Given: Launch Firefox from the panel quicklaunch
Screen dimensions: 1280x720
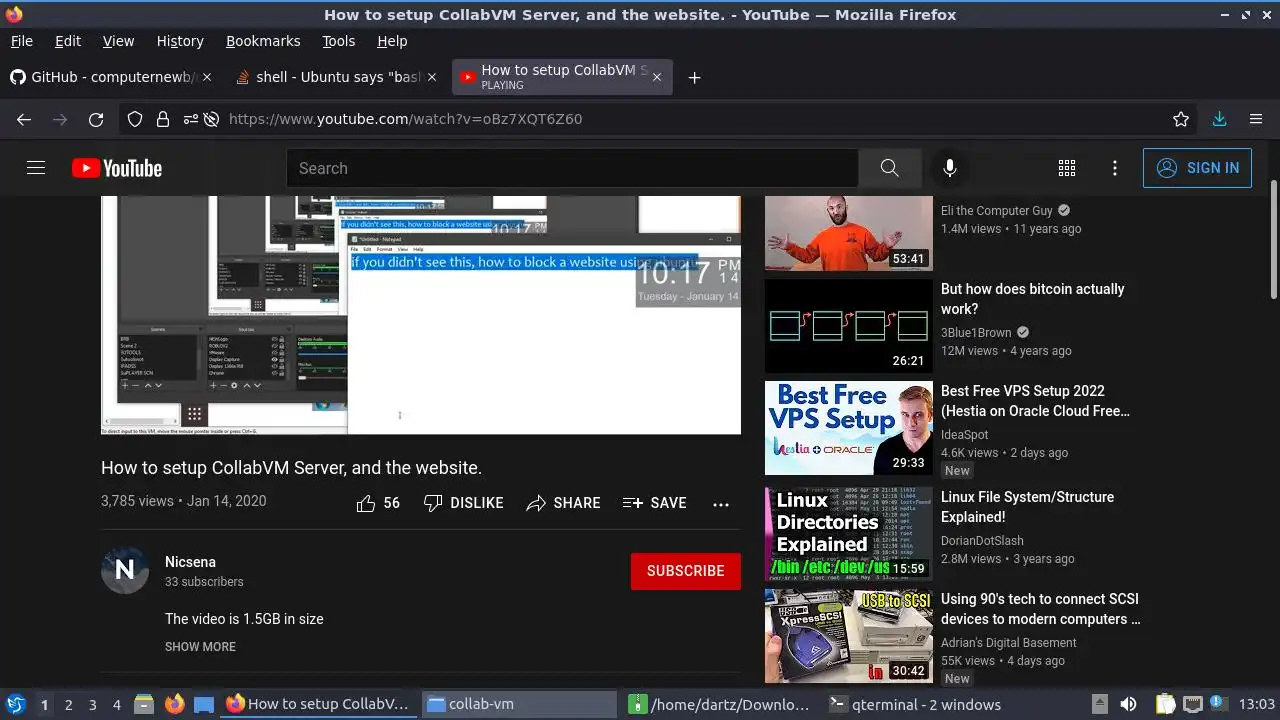Looking at the screenshot, I should pos(174,704).
